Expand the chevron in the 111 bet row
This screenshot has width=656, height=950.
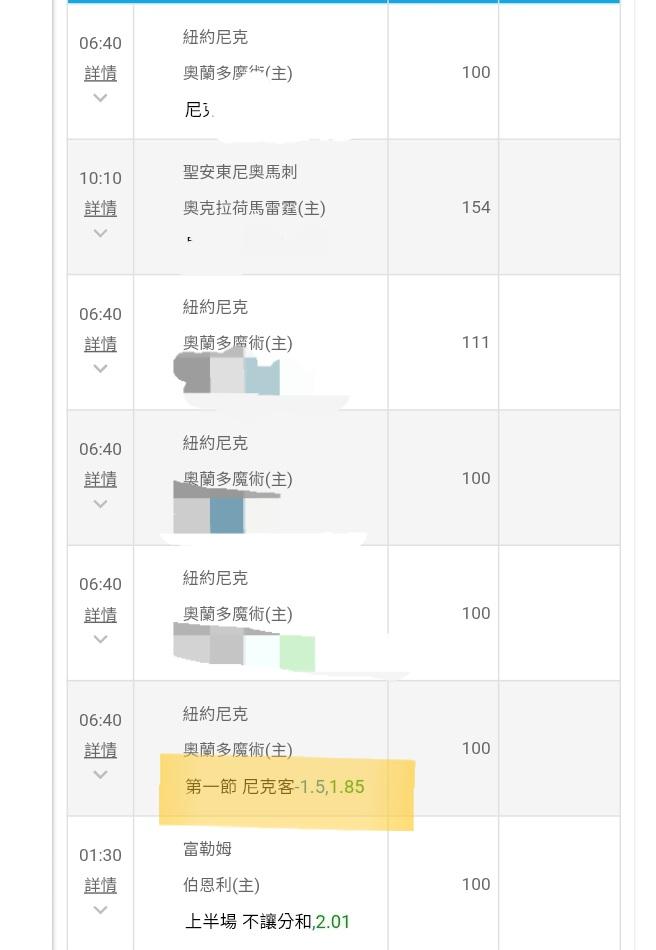pos(100,368)
